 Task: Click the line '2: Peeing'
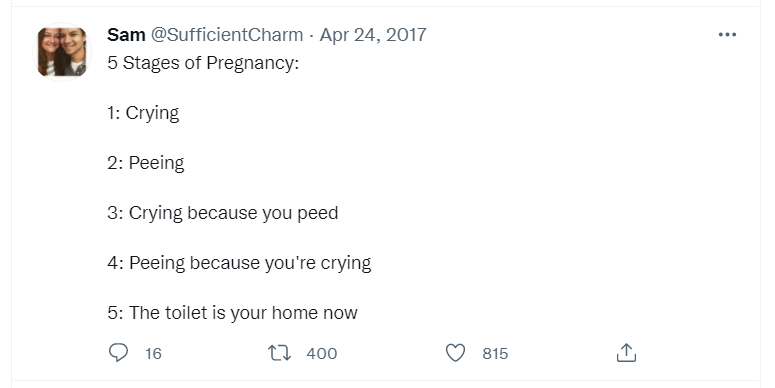[x=146, y=163]
